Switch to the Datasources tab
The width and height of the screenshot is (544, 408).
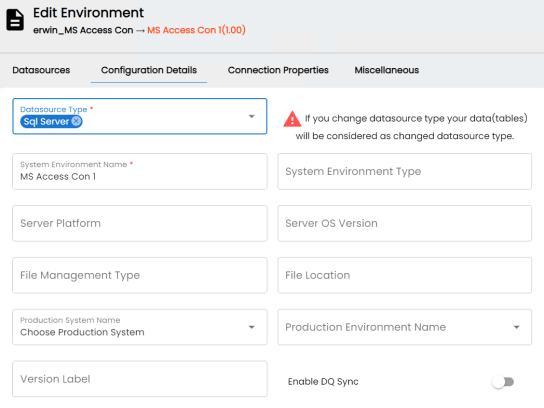point(41,70)
